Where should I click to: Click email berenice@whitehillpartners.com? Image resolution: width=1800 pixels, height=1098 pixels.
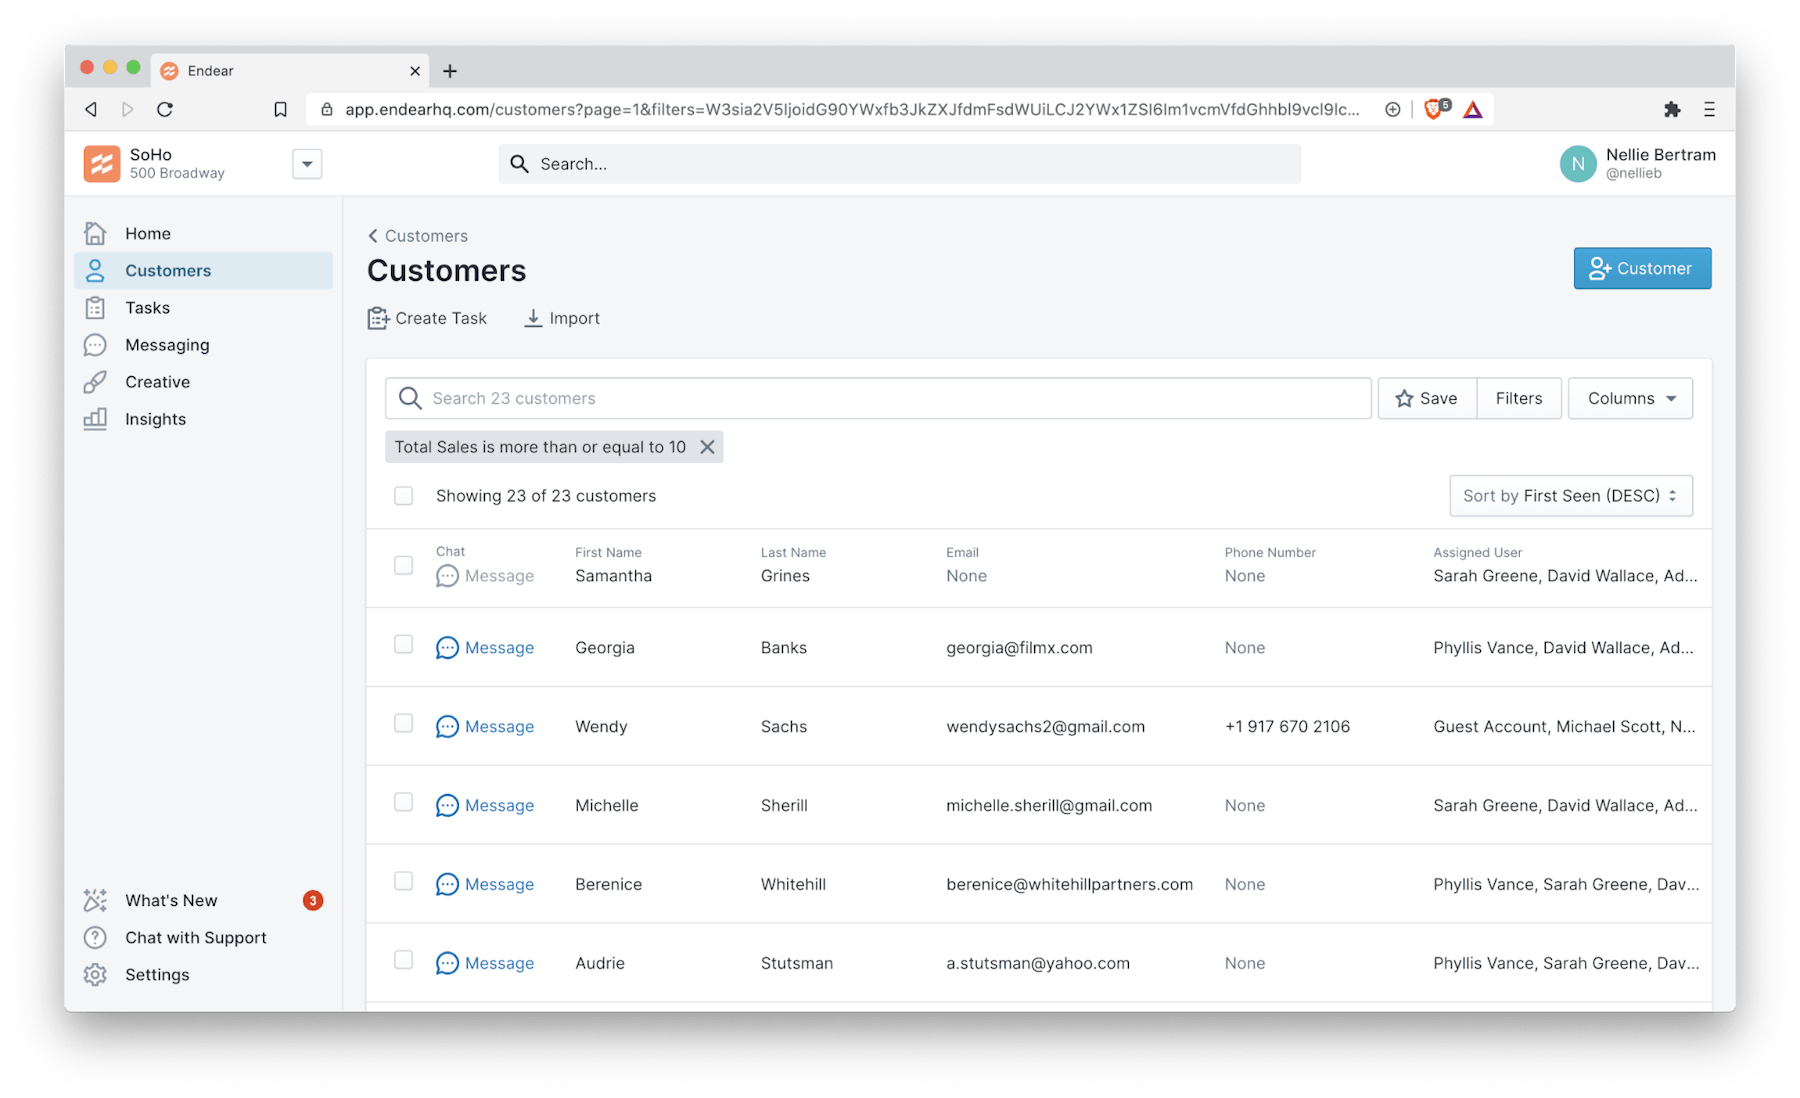tap(1069, 884)
